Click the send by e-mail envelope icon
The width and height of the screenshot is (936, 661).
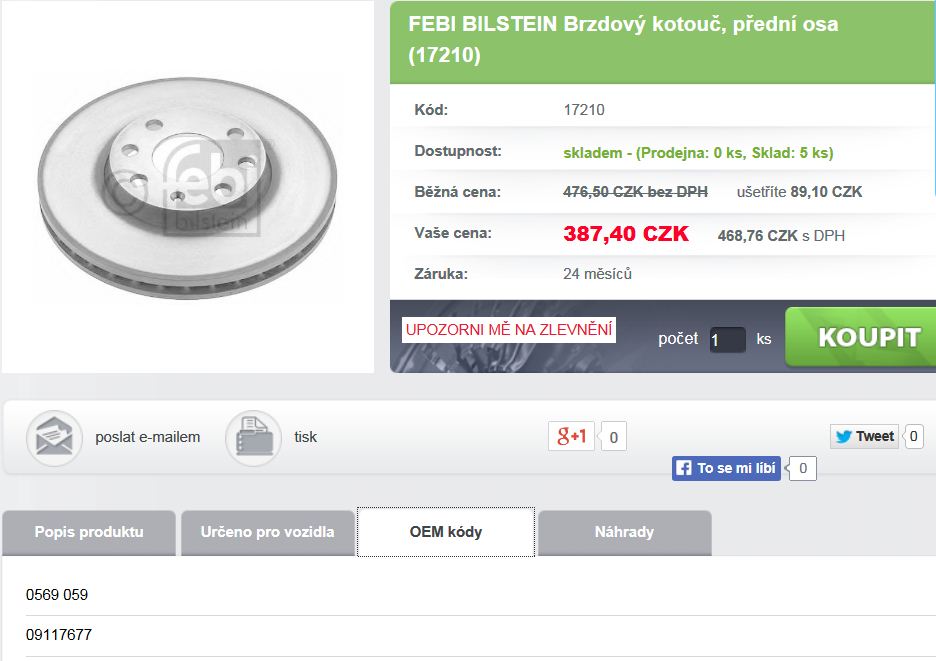pyautogui.click(x=54, y=438)
